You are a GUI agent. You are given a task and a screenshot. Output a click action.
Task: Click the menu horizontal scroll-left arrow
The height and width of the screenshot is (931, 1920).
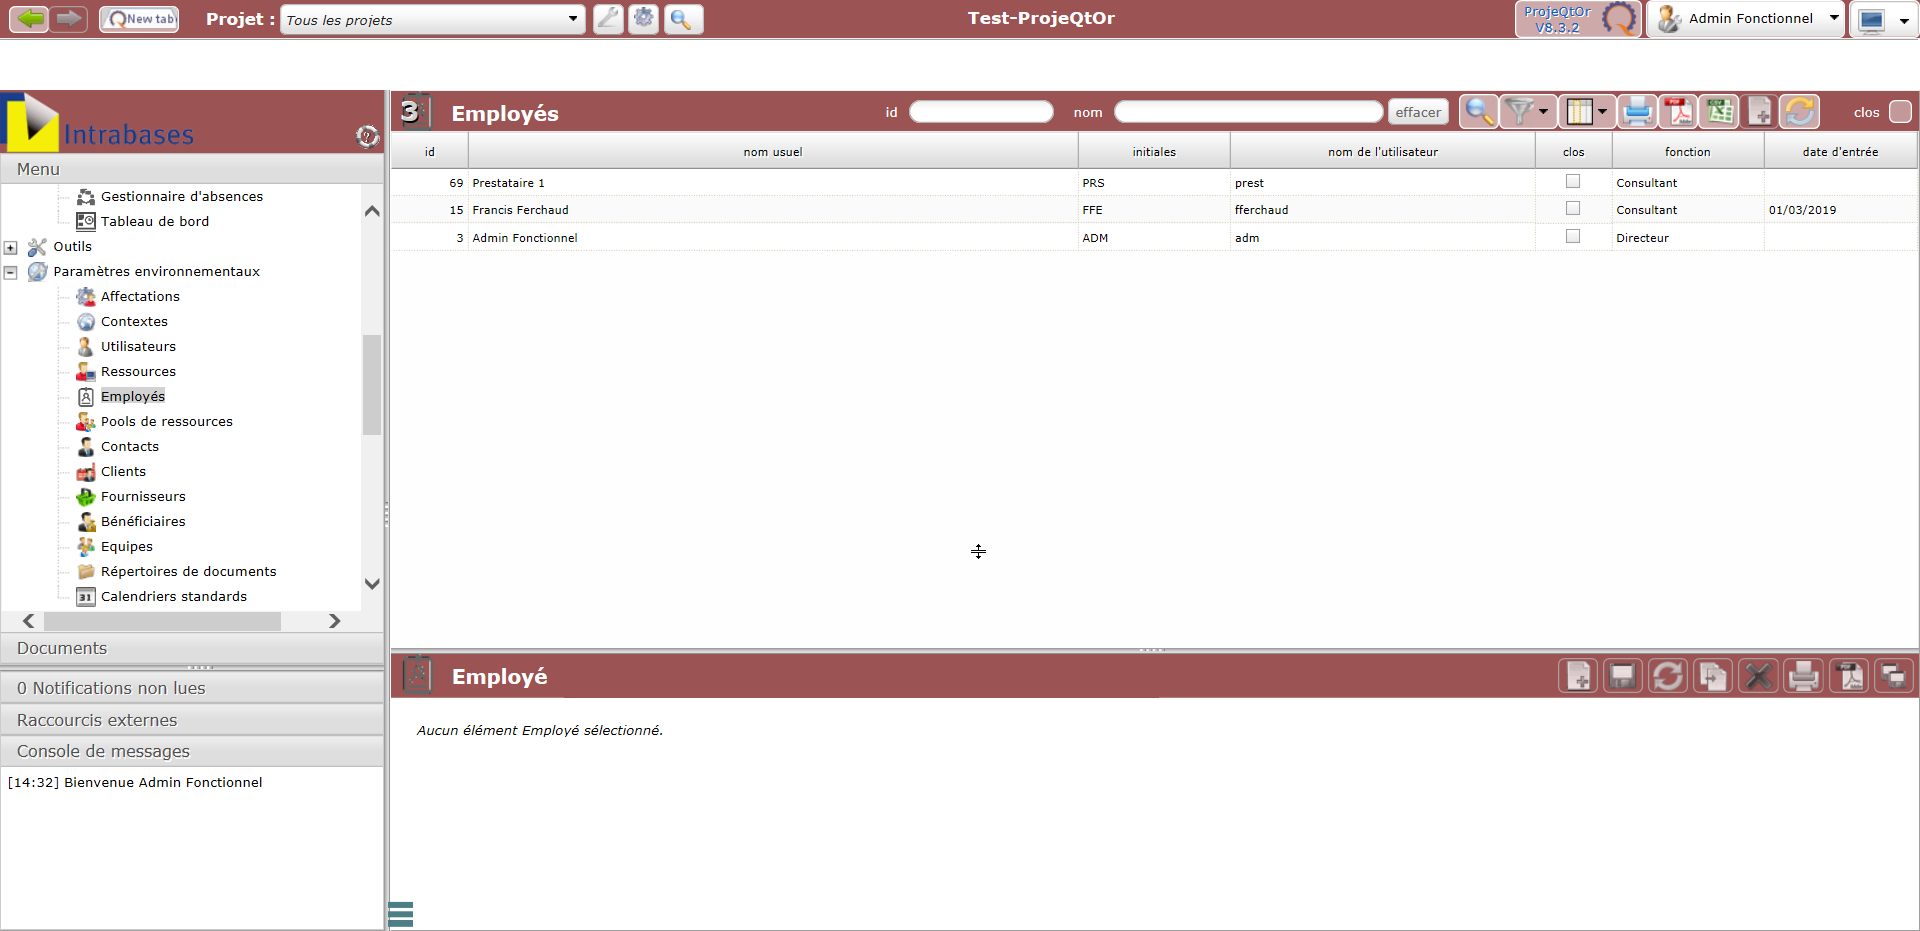point(28,621)
